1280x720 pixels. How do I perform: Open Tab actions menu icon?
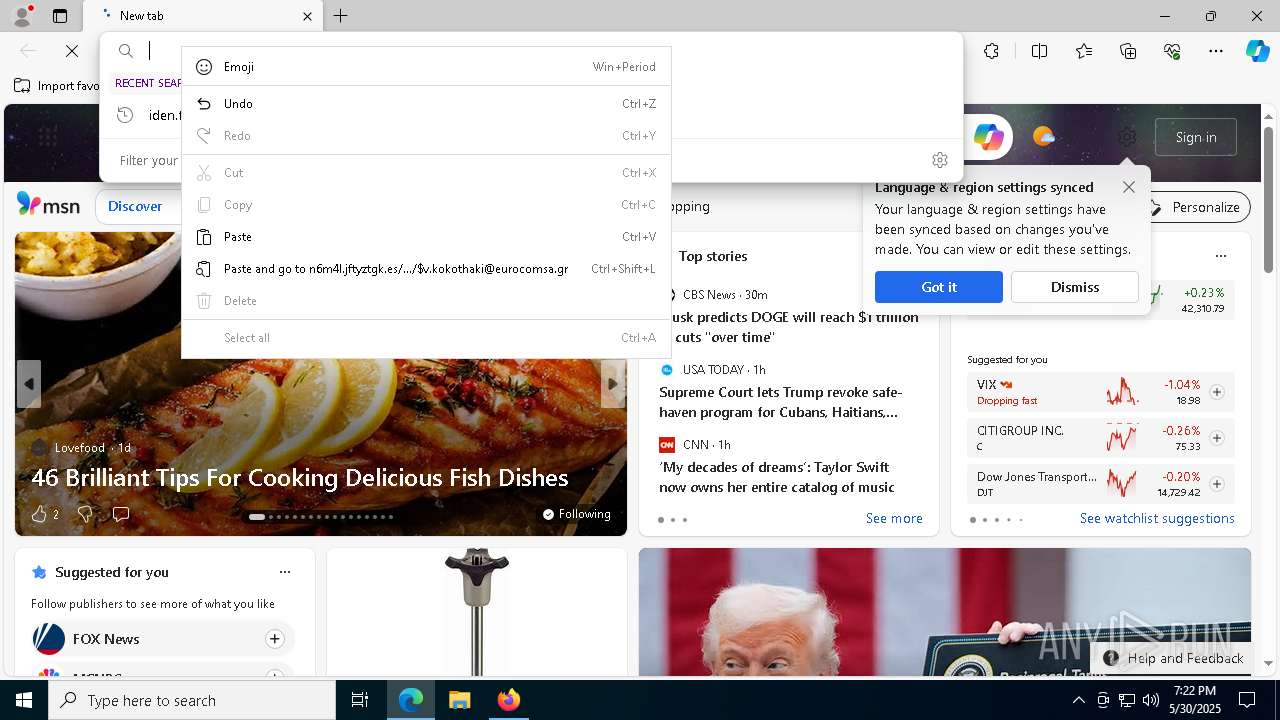coord(60,16)
